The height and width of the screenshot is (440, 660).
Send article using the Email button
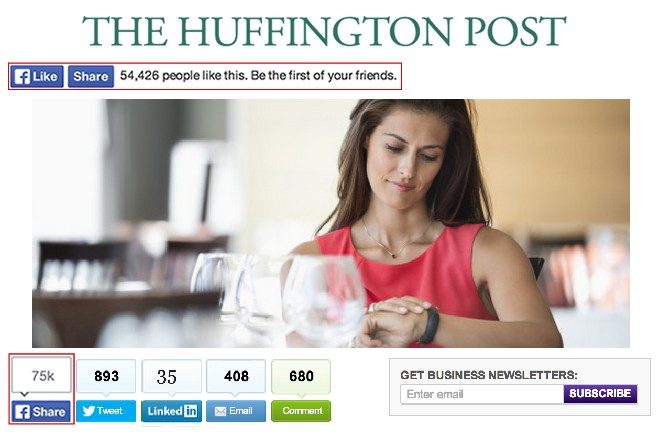(236, 411)
